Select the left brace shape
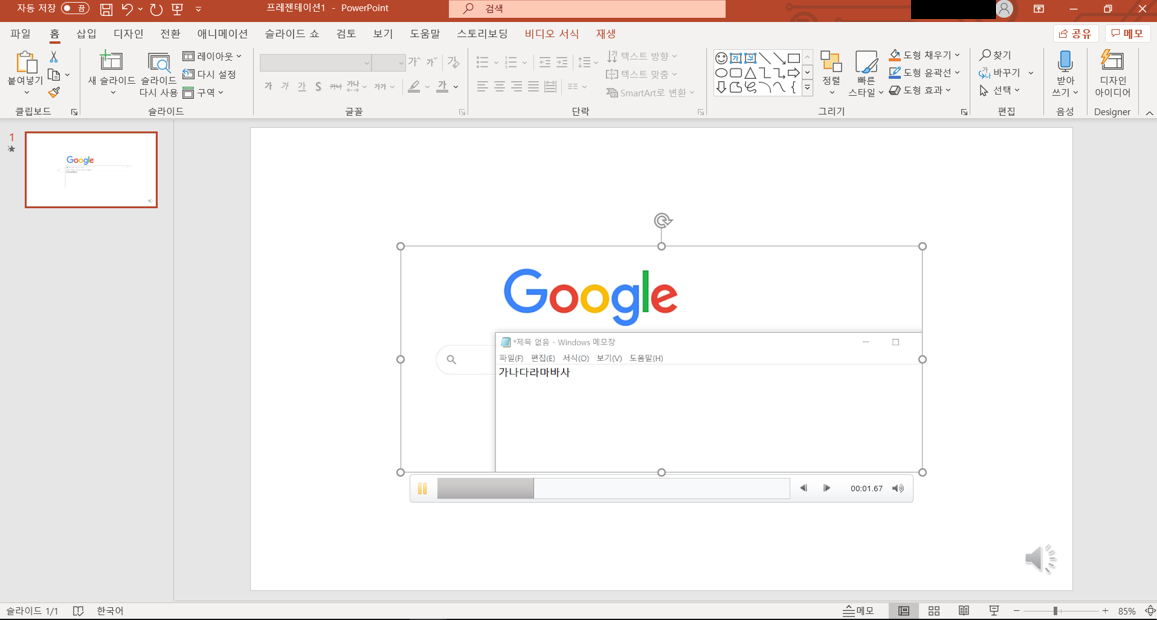Viewport: 1157px width, 620px height. 793,88
